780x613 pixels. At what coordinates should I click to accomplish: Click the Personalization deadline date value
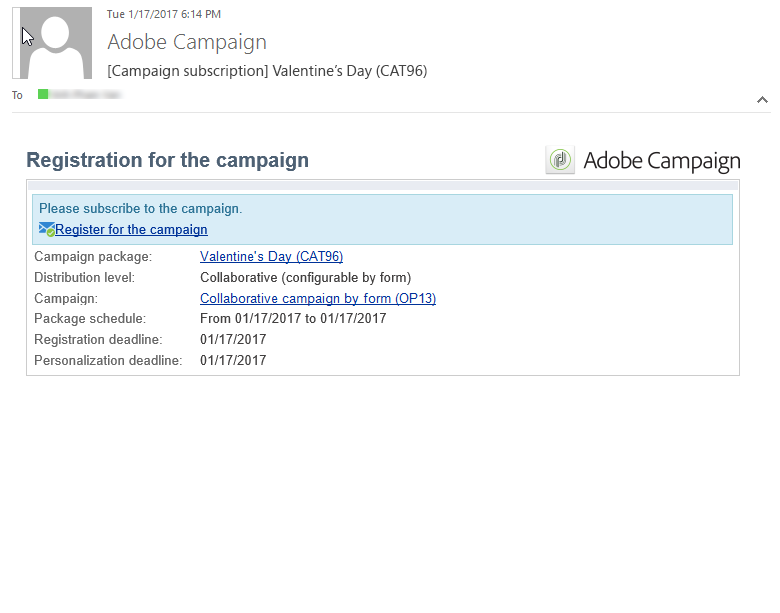pyautogui.click(x=233, y=360)
